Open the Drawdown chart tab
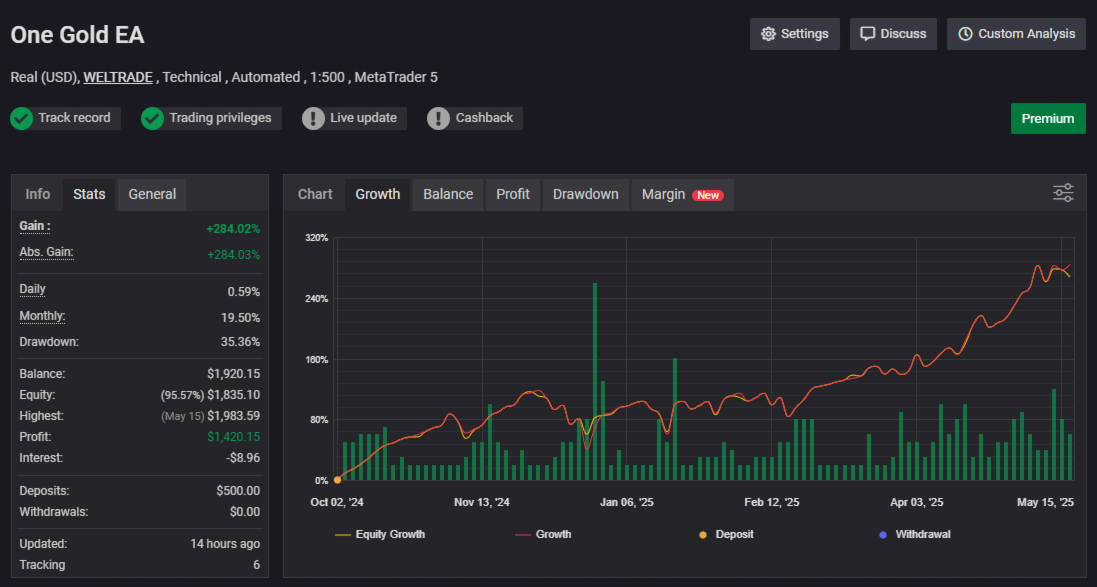This screenshot has width=1097, height=587. coord(586,194)
